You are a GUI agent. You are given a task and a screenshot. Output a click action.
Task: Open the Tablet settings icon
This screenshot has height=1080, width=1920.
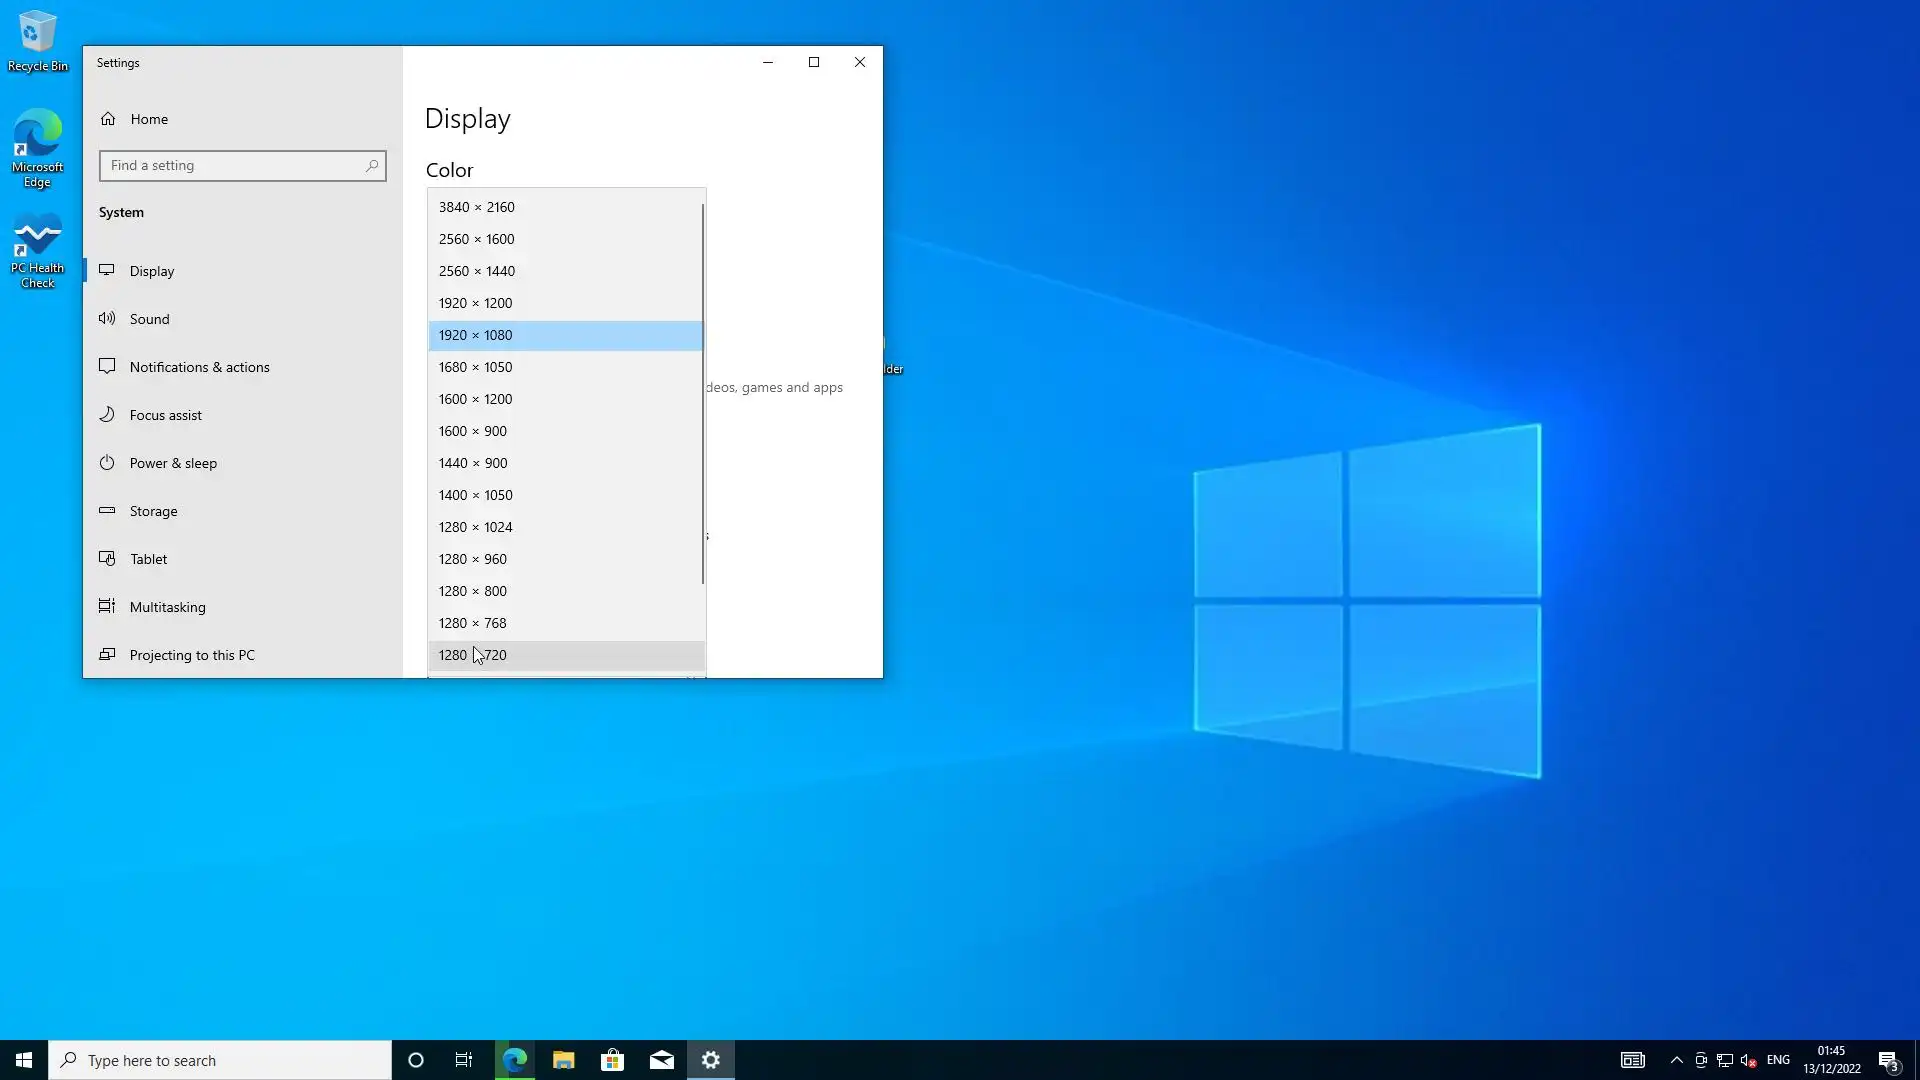107,559
